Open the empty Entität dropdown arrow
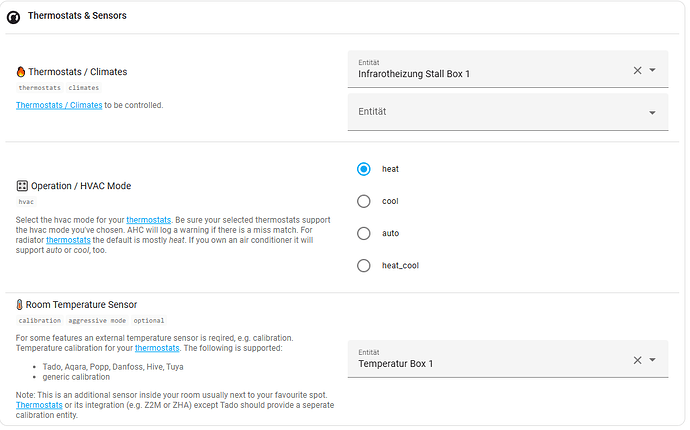690x430 pixels. [653, 113]
